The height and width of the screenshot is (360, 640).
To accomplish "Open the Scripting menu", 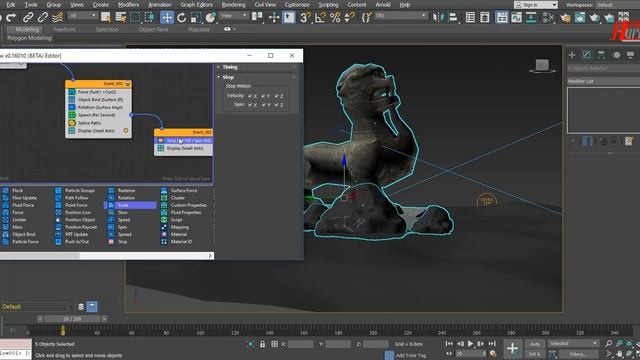I will pyautogui.click(x=328, y=4).
